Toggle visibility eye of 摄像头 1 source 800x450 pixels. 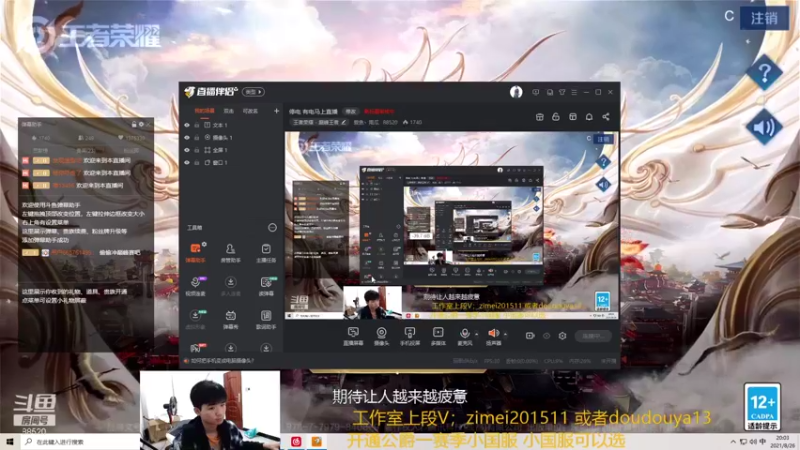pyautogui.click(x=187, y=138)
